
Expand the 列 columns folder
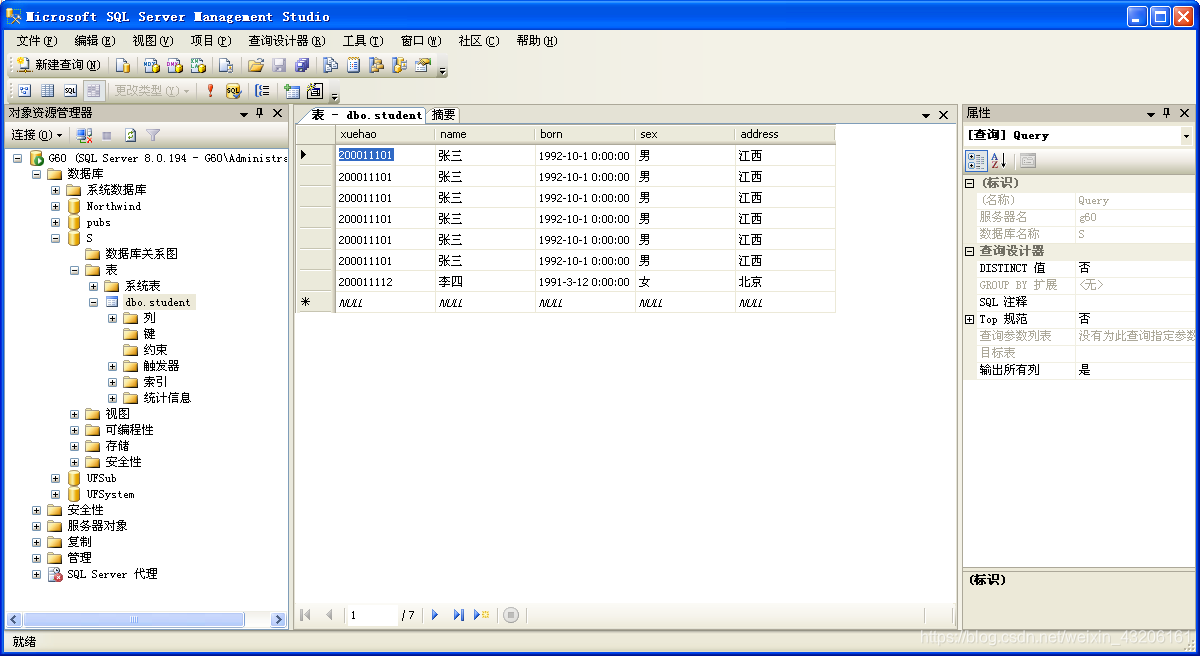(113, 318)
